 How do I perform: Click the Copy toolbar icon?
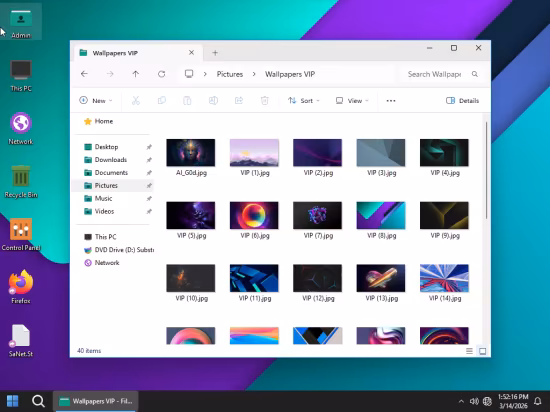(x=162, y=101)
